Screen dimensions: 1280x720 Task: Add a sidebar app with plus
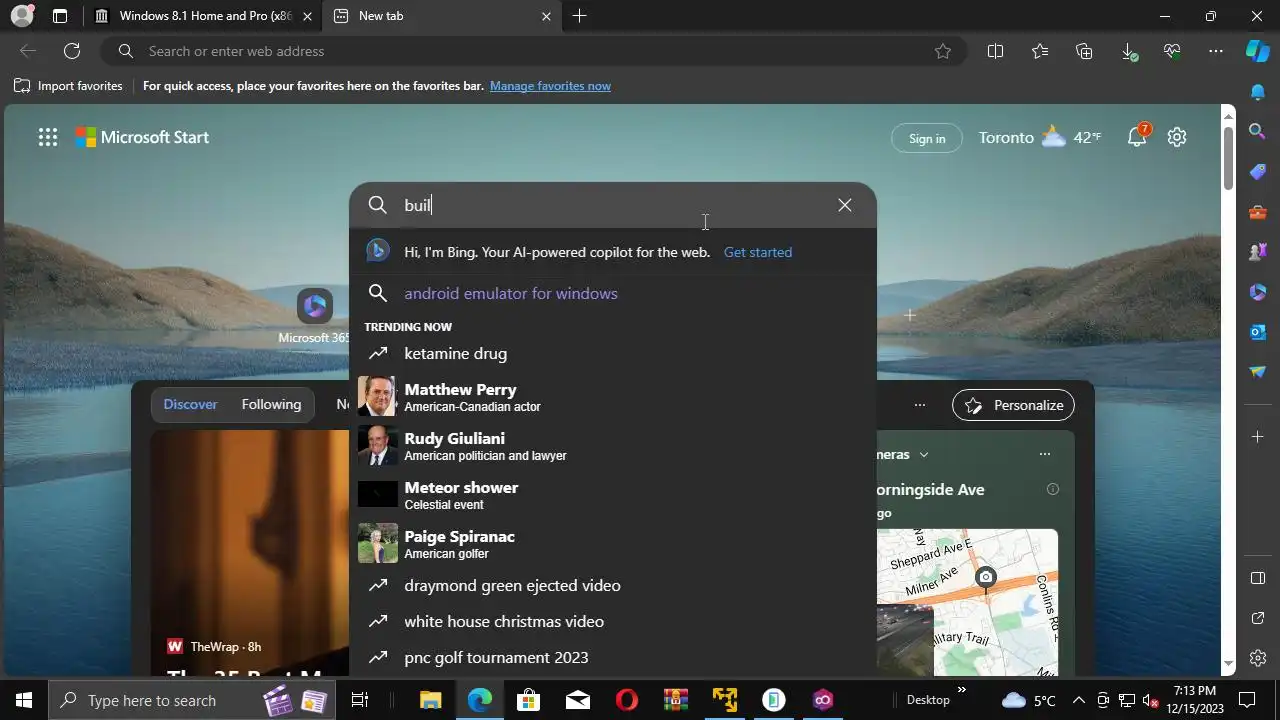[1258, 436]
